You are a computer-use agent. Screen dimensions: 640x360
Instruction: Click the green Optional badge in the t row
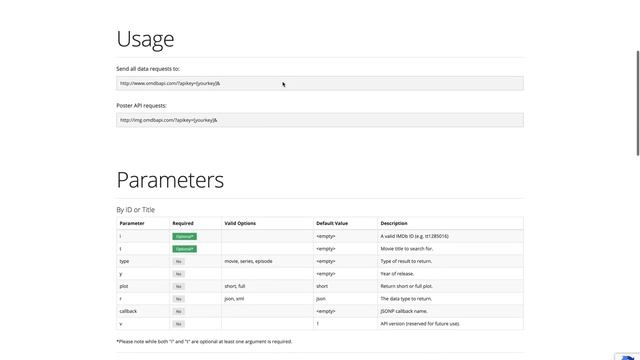184,249
